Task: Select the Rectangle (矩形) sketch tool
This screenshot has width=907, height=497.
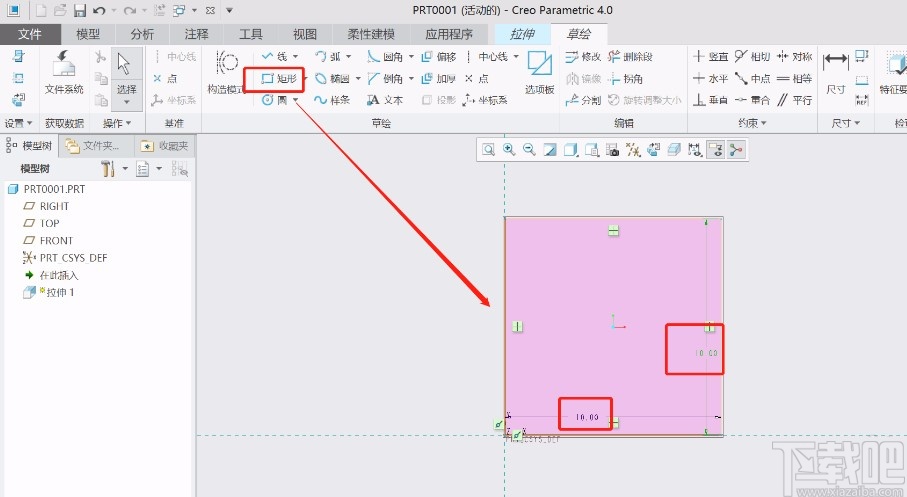Action: (x=279, y=79)
